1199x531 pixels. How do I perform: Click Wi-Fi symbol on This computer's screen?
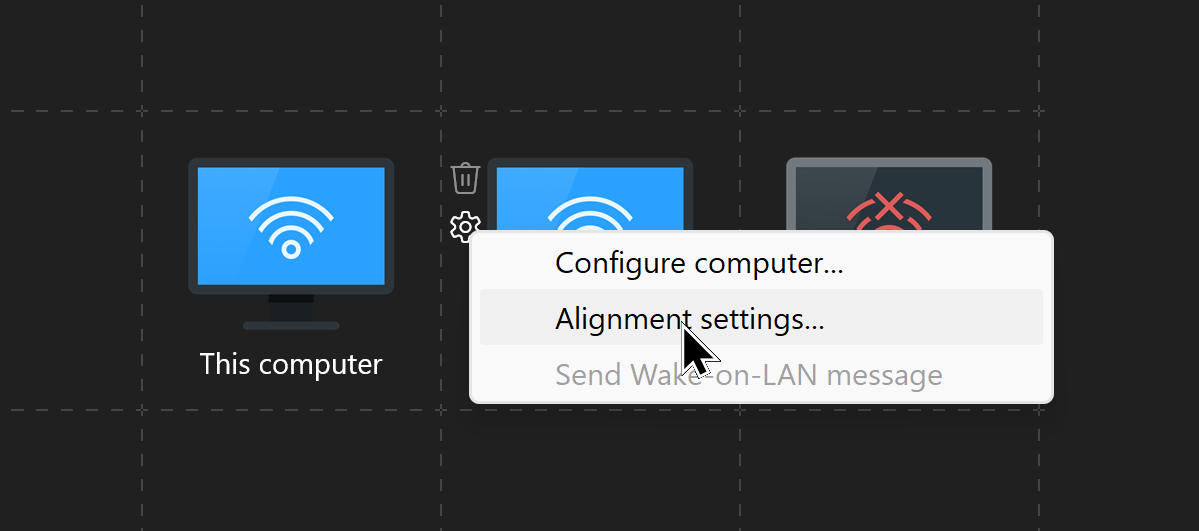point(291,227)
